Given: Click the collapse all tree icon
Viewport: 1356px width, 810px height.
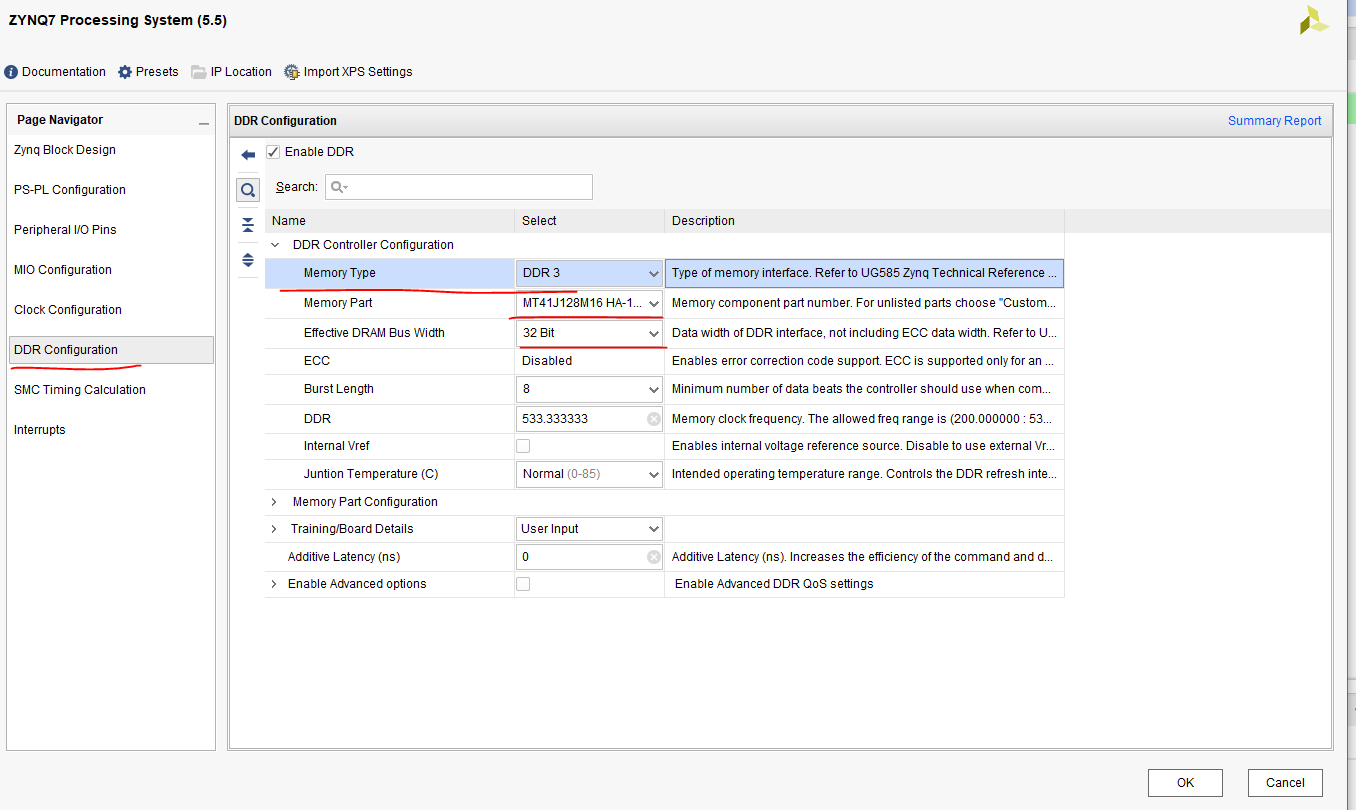Looking at the screenshot, I should [248, 225].
